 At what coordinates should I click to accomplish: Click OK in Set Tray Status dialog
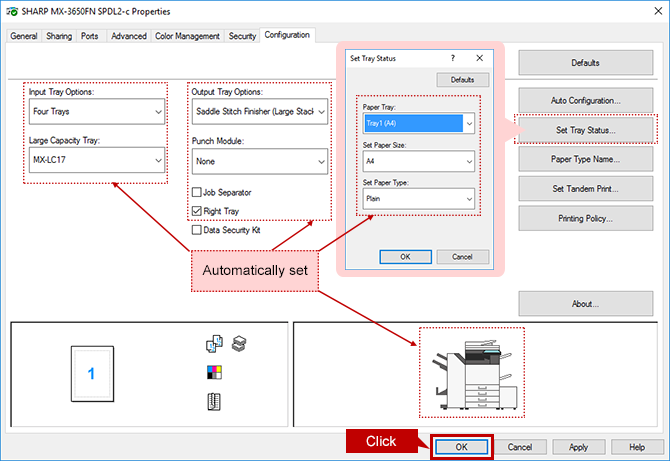(406, 257)
